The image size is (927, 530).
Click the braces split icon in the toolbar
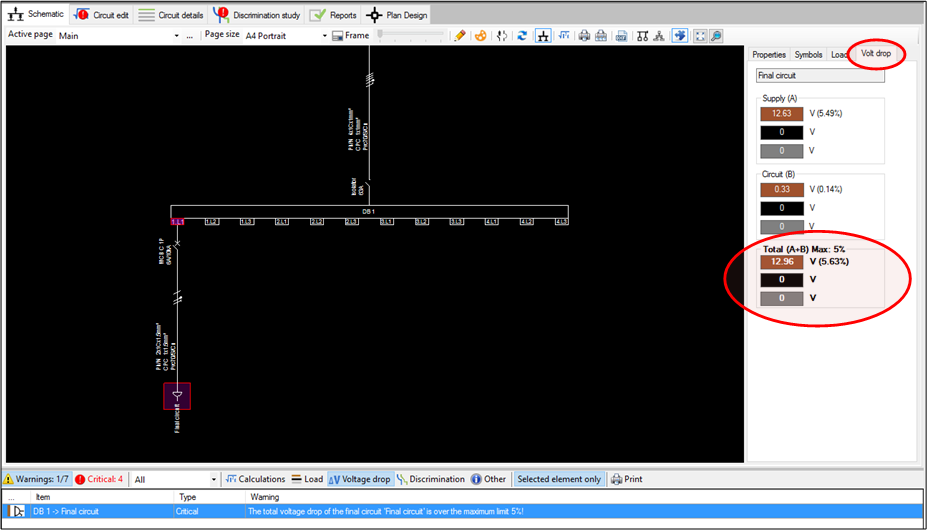tap(502, 35)
